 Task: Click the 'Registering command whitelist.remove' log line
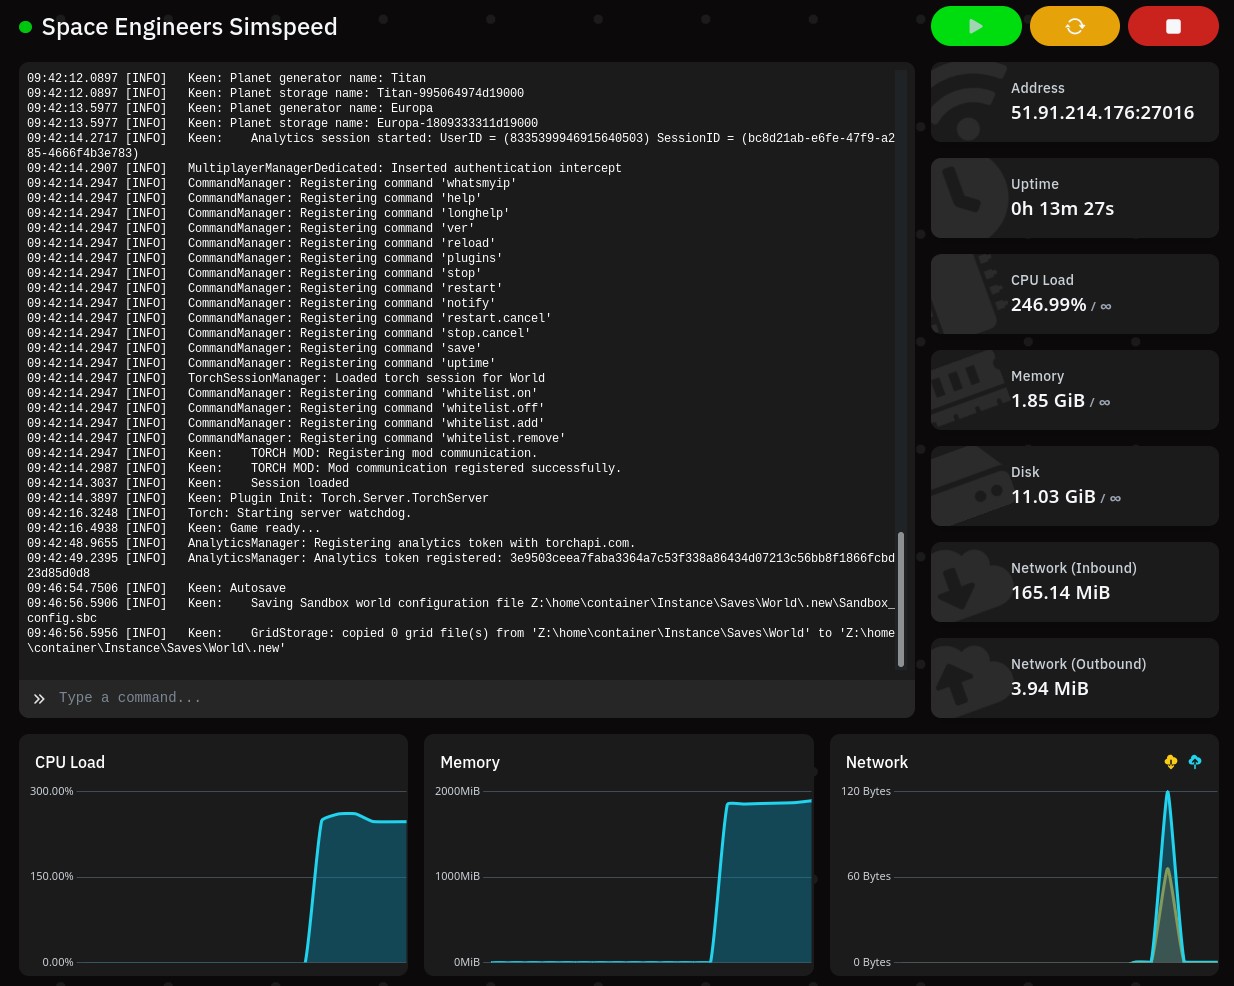[x=296, y=438]
